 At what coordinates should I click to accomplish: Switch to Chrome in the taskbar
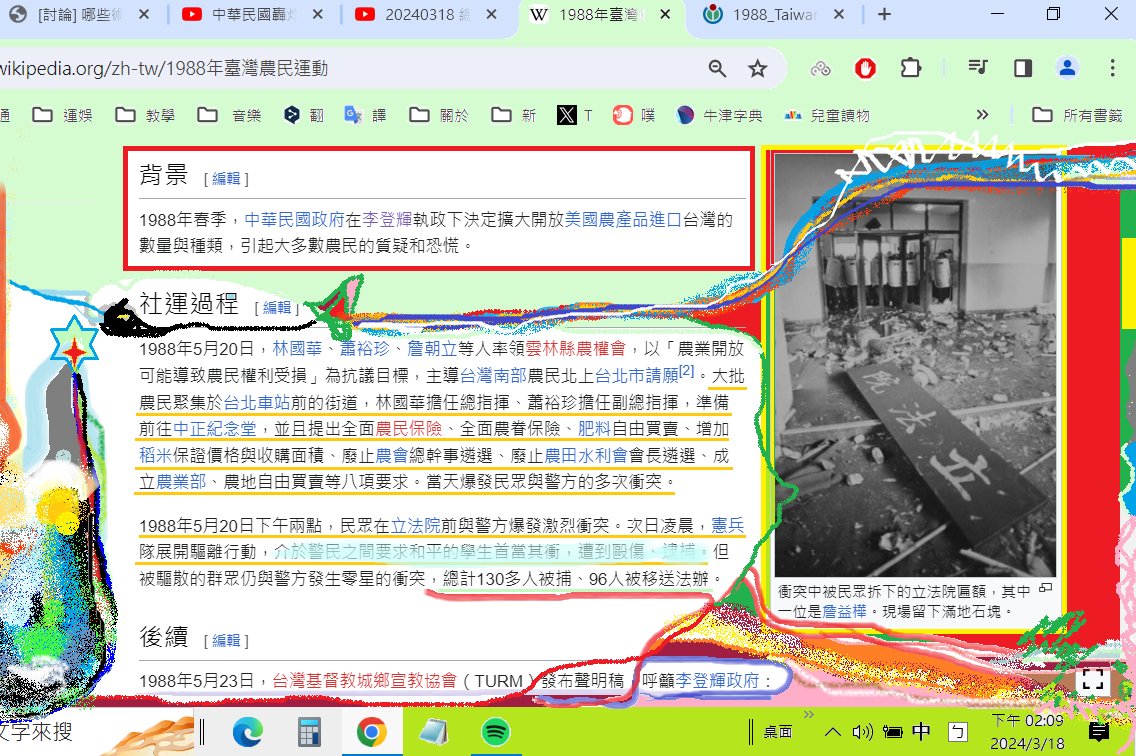point(371,732)
